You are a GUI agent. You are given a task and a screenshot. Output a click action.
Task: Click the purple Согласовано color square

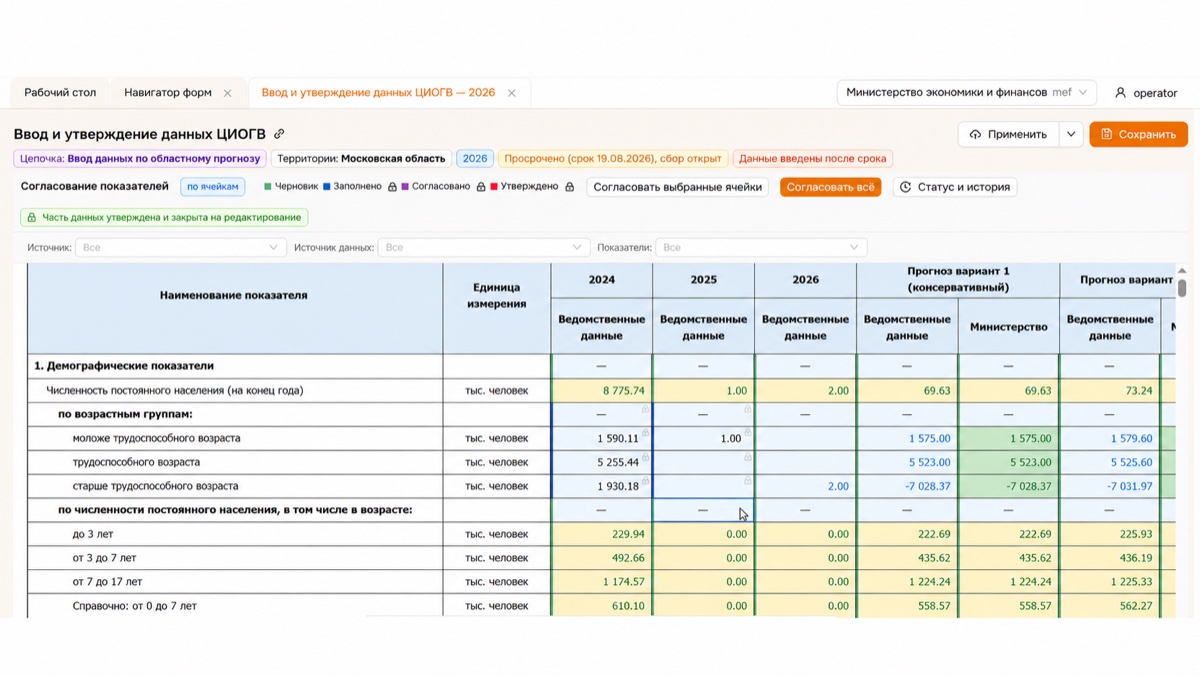405,187
